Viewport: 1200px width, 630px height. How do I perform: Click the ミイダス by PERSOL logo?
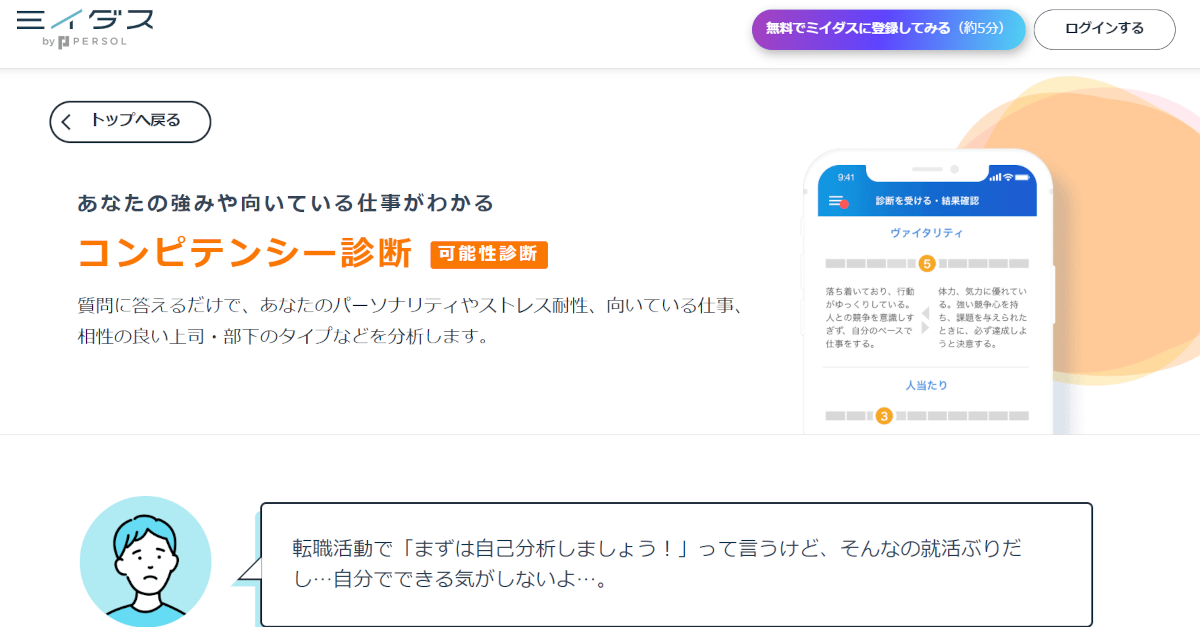click(x=85, y=28)
